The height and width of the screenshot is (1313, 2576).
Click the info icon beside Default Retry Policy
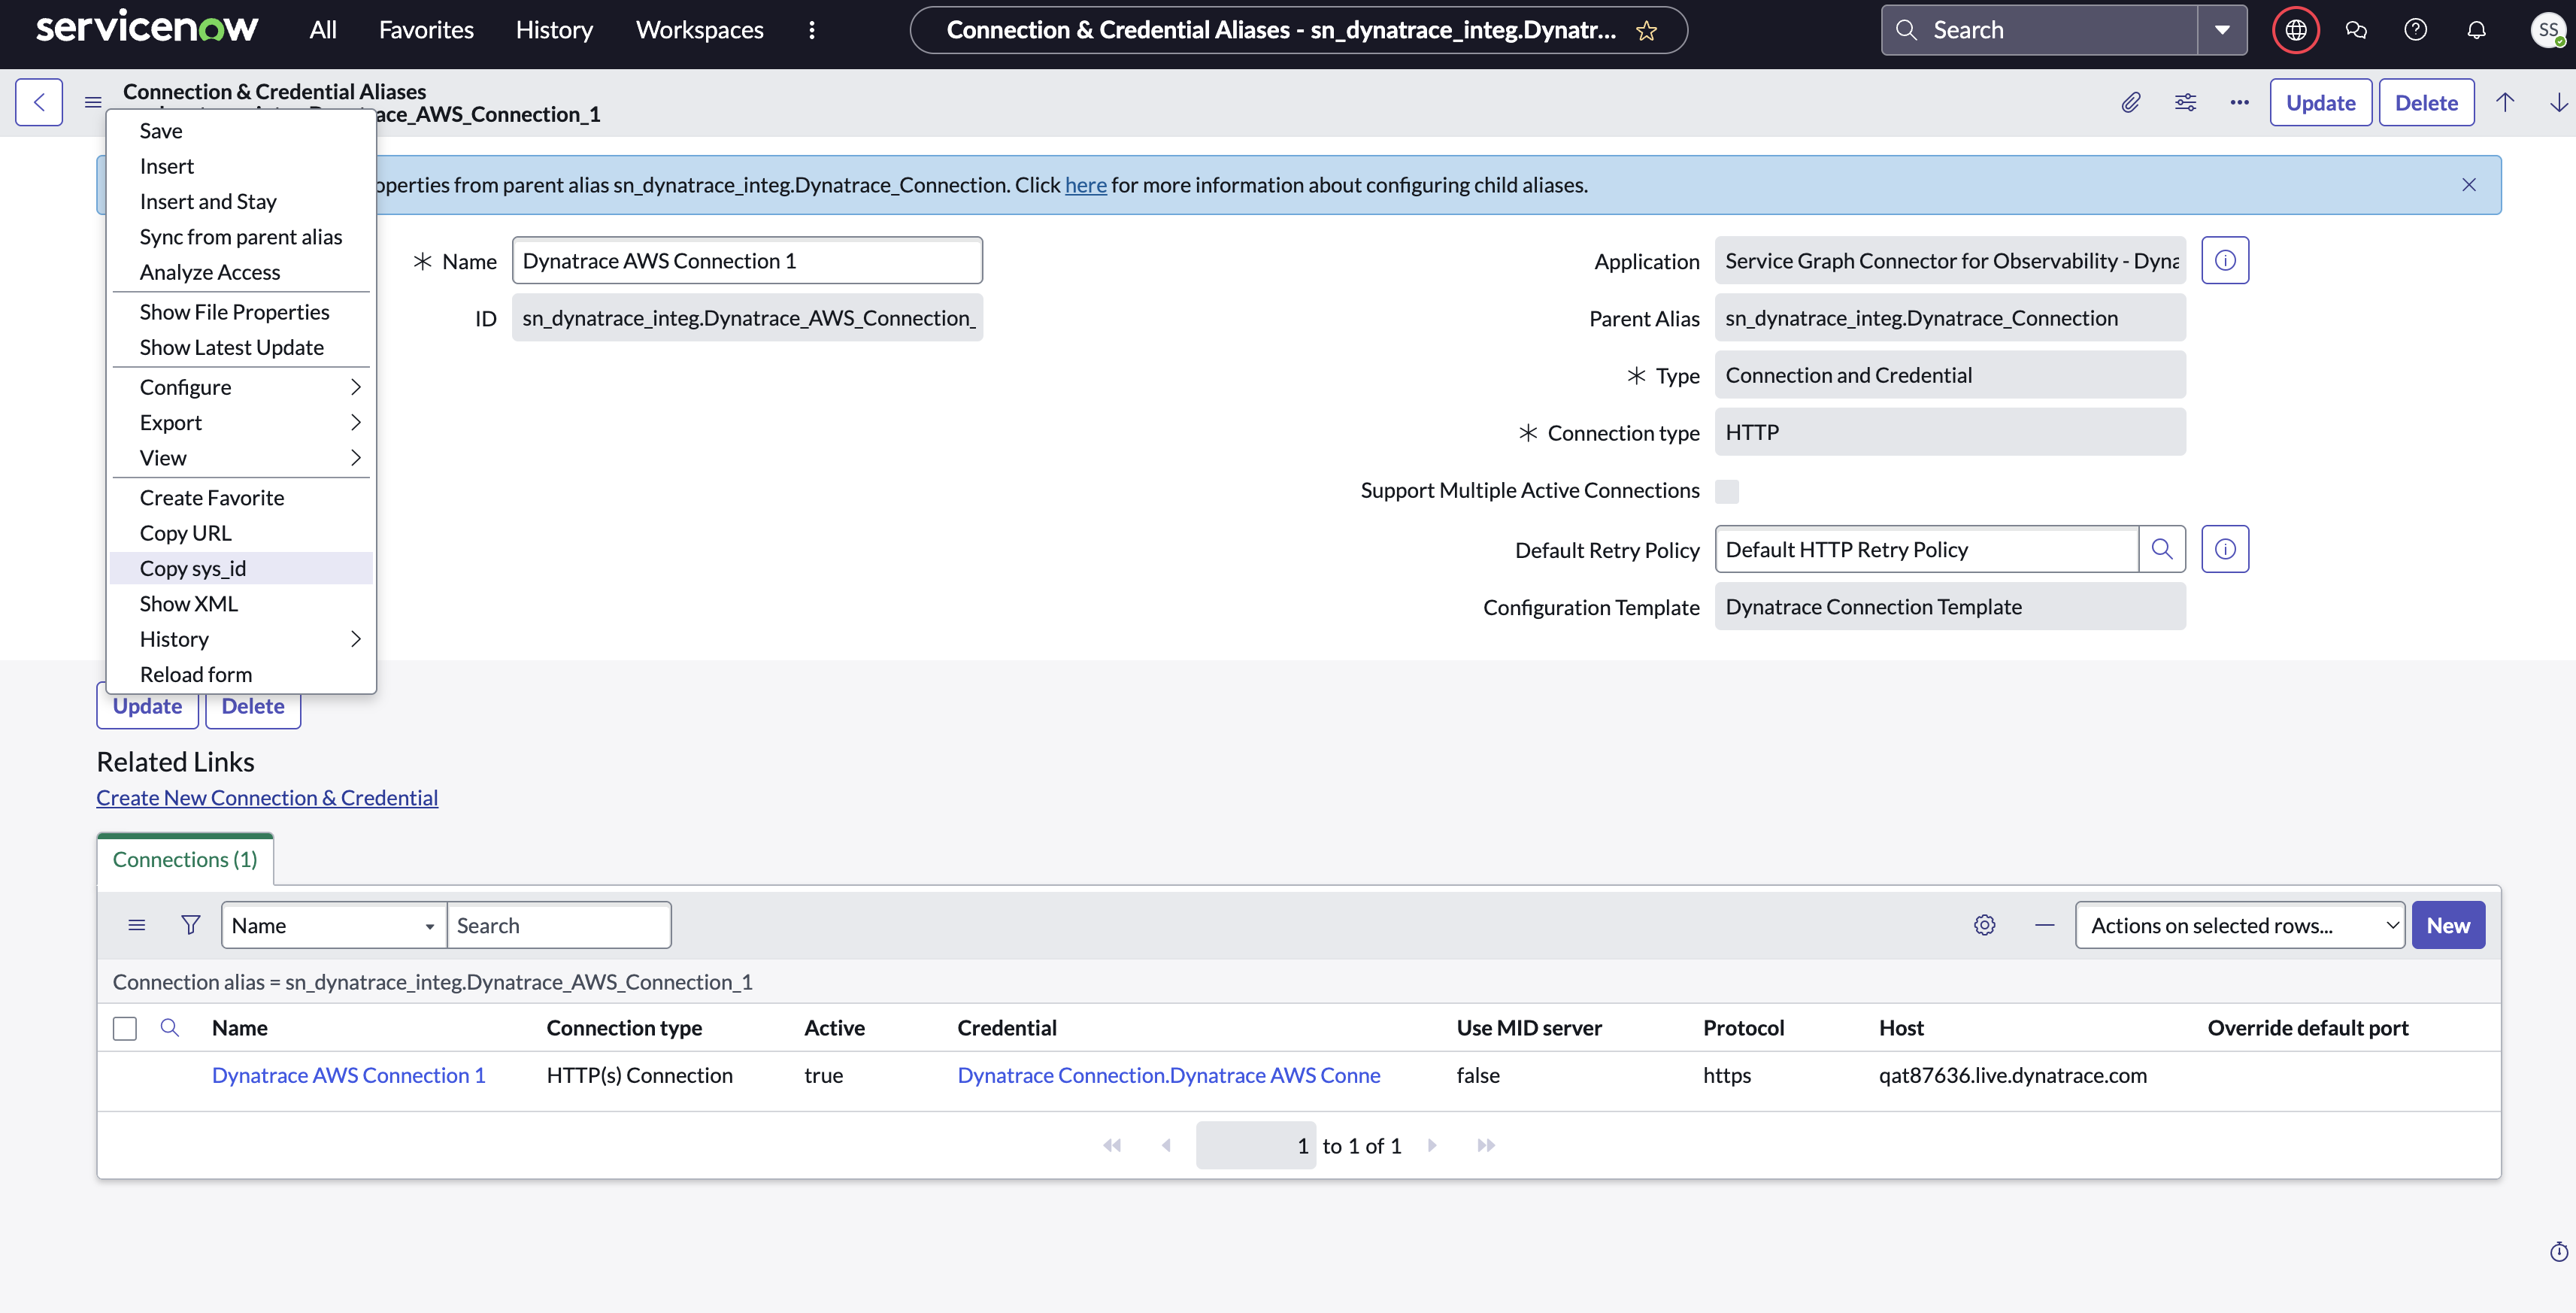[x=2225, y=549]
